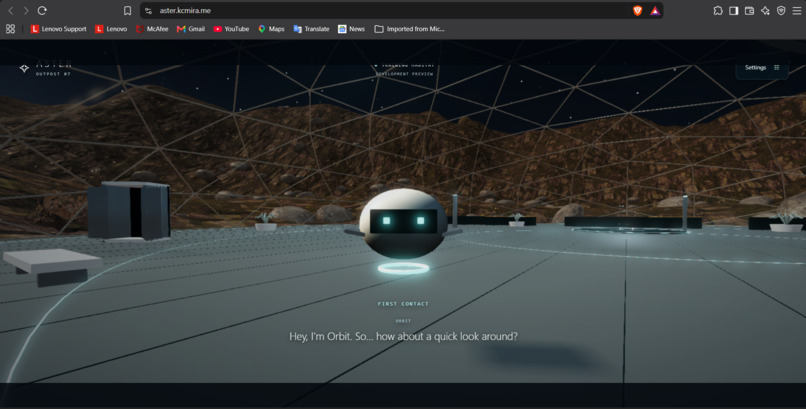
Task: Open the browser hamburger menu
Action: tap(797, 11)
